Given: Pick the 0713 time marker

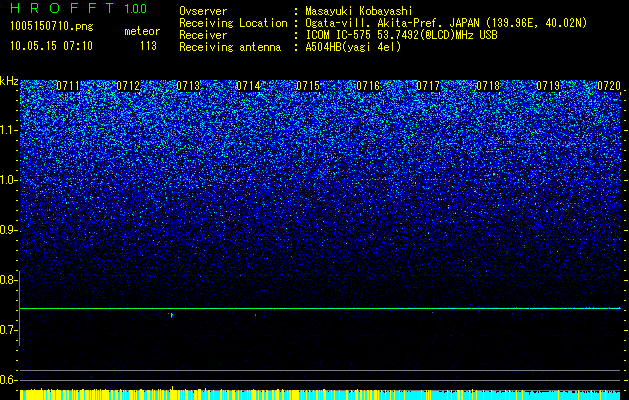Looking at the screenshot, I should [188, 86].
